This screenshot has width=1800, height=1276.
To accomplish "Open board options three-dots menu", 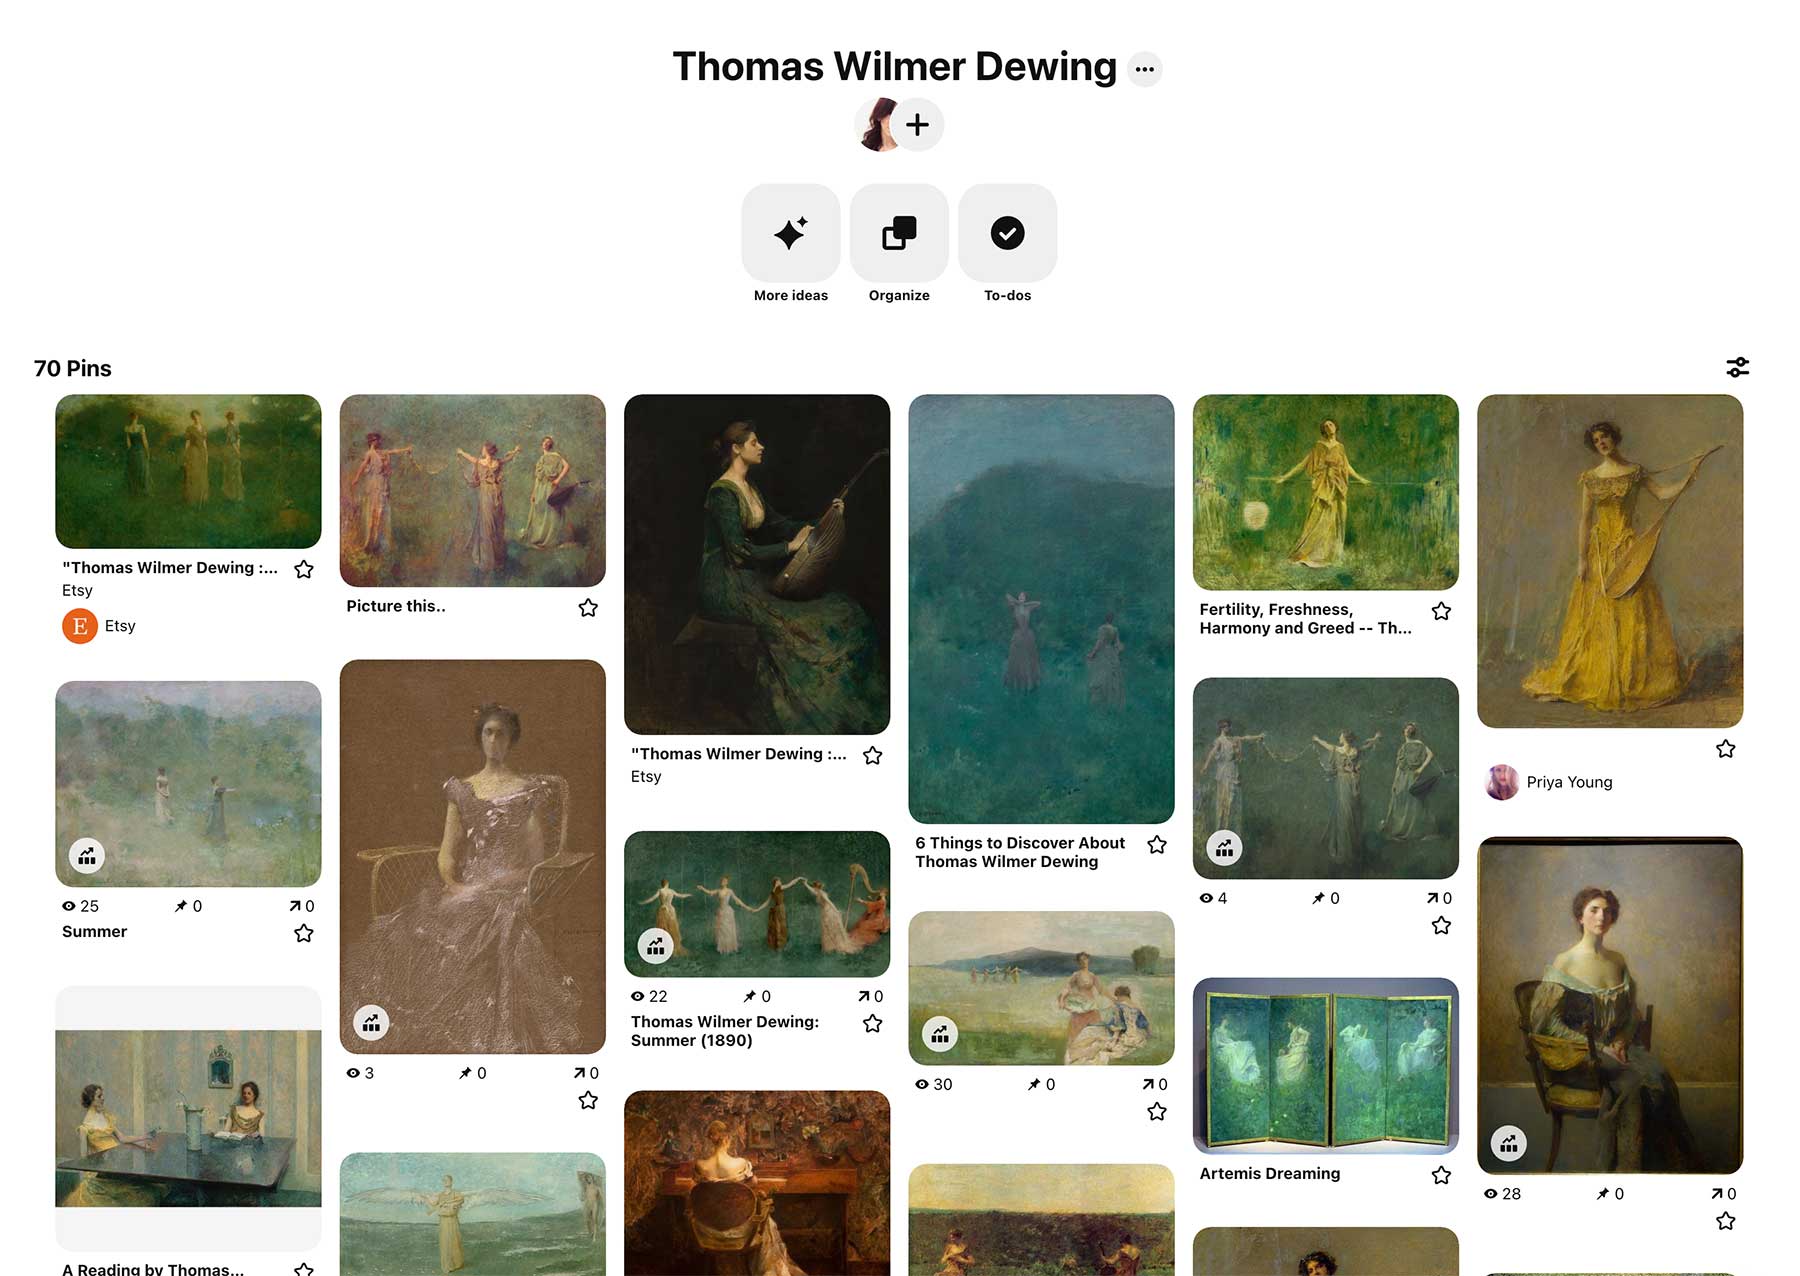I will (1145, 69).
